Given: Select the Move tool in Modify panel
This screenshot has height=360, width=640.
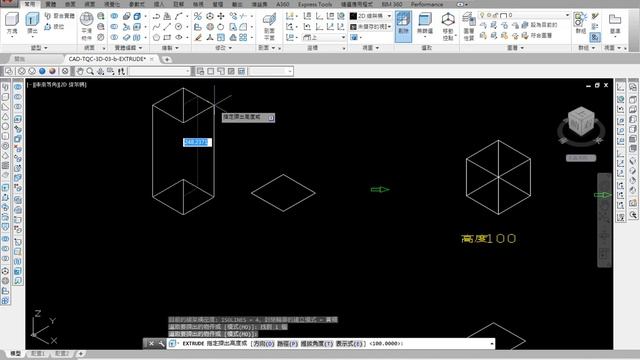Looking at the screenshot, I should pos(221,16).
